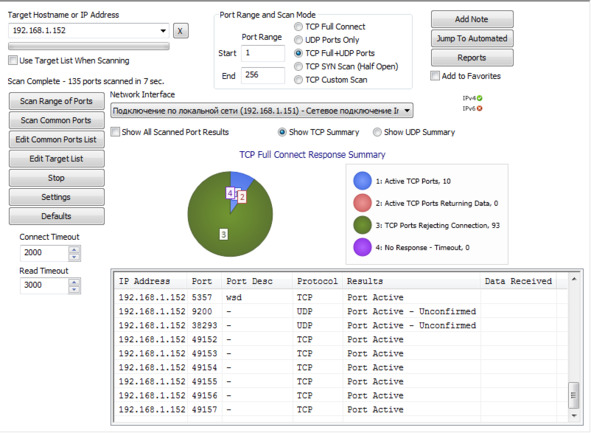
Task: Open the Target Hostname dropdown list
Action: (163, 31)
